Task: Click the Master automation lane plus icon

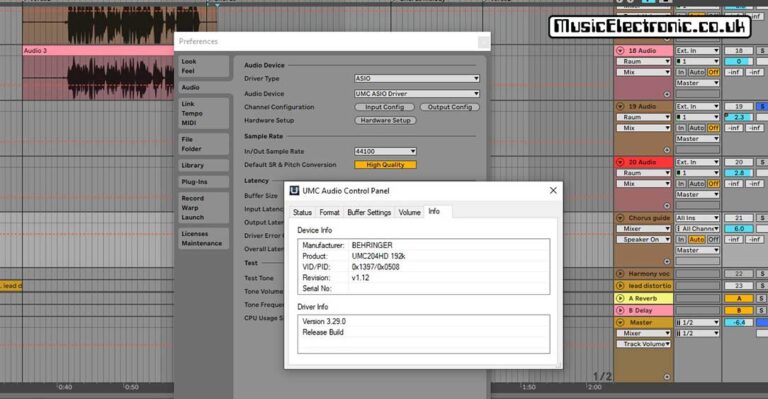Action: pos(667,377)
